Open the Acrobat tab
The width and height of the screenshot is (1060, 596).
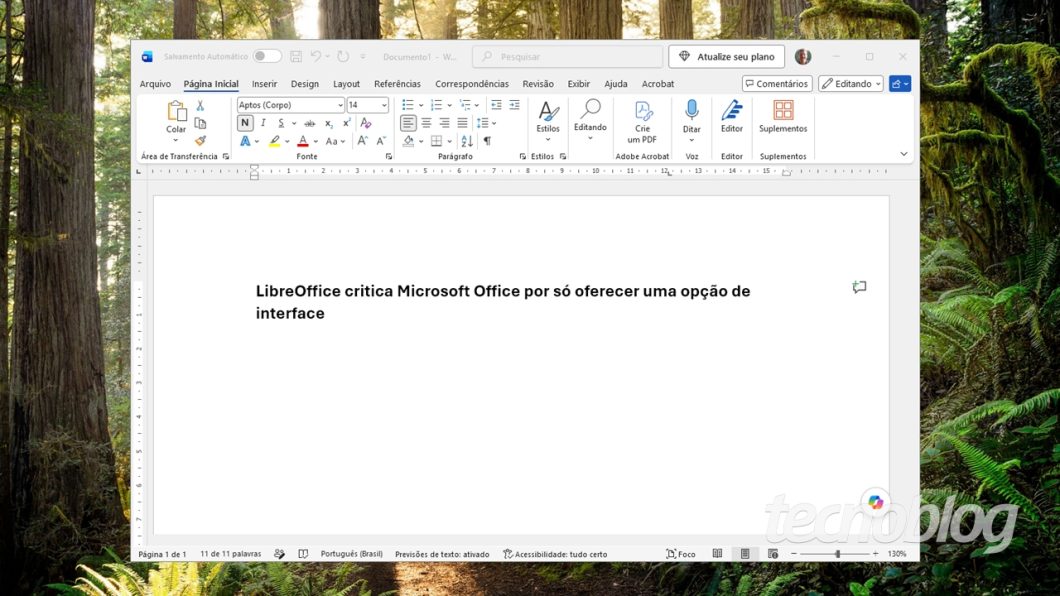(x=658, y=84)
